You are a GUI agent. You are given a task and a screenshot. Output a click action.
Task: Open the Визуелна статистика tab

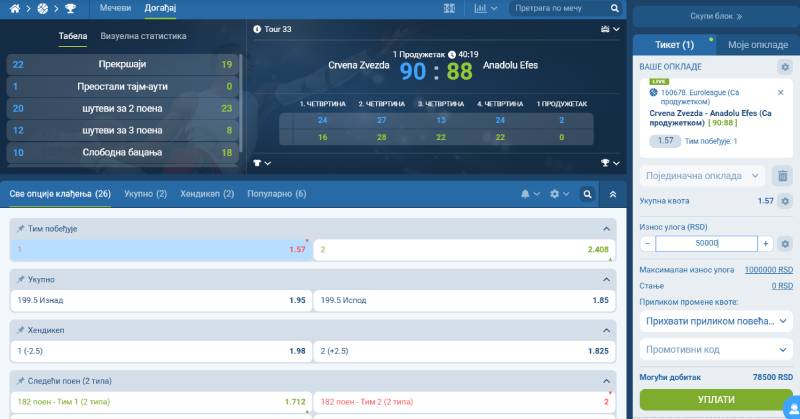(143, 36)
